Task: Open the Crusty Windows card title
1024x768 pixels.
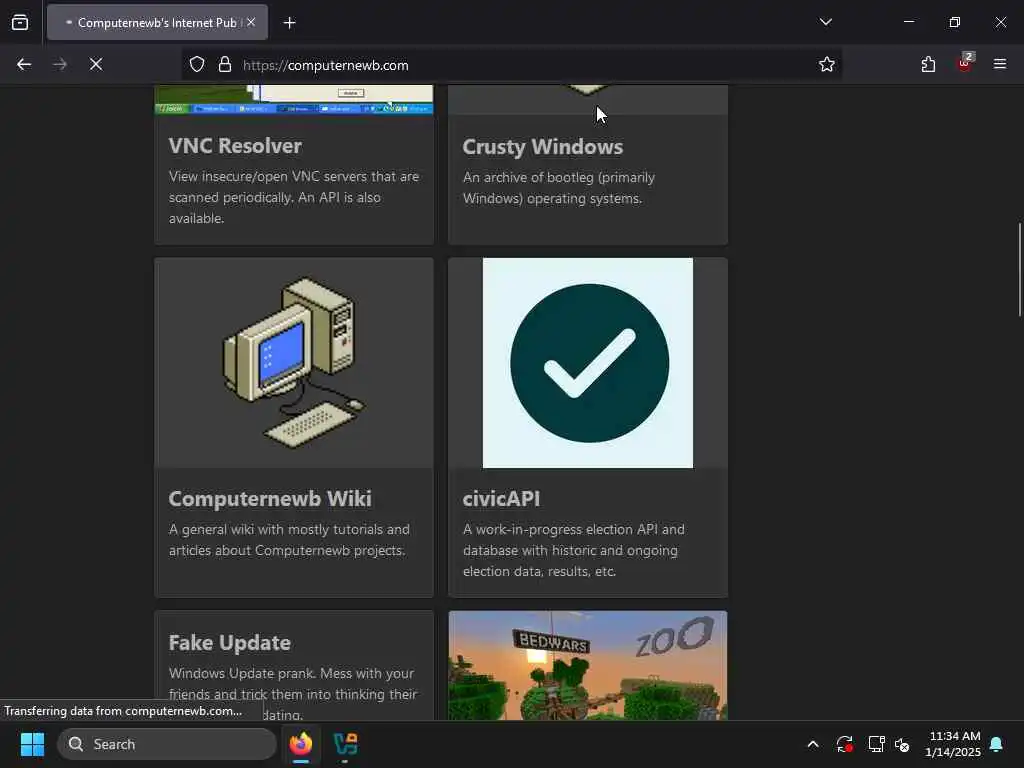Action: click(543, 147)
